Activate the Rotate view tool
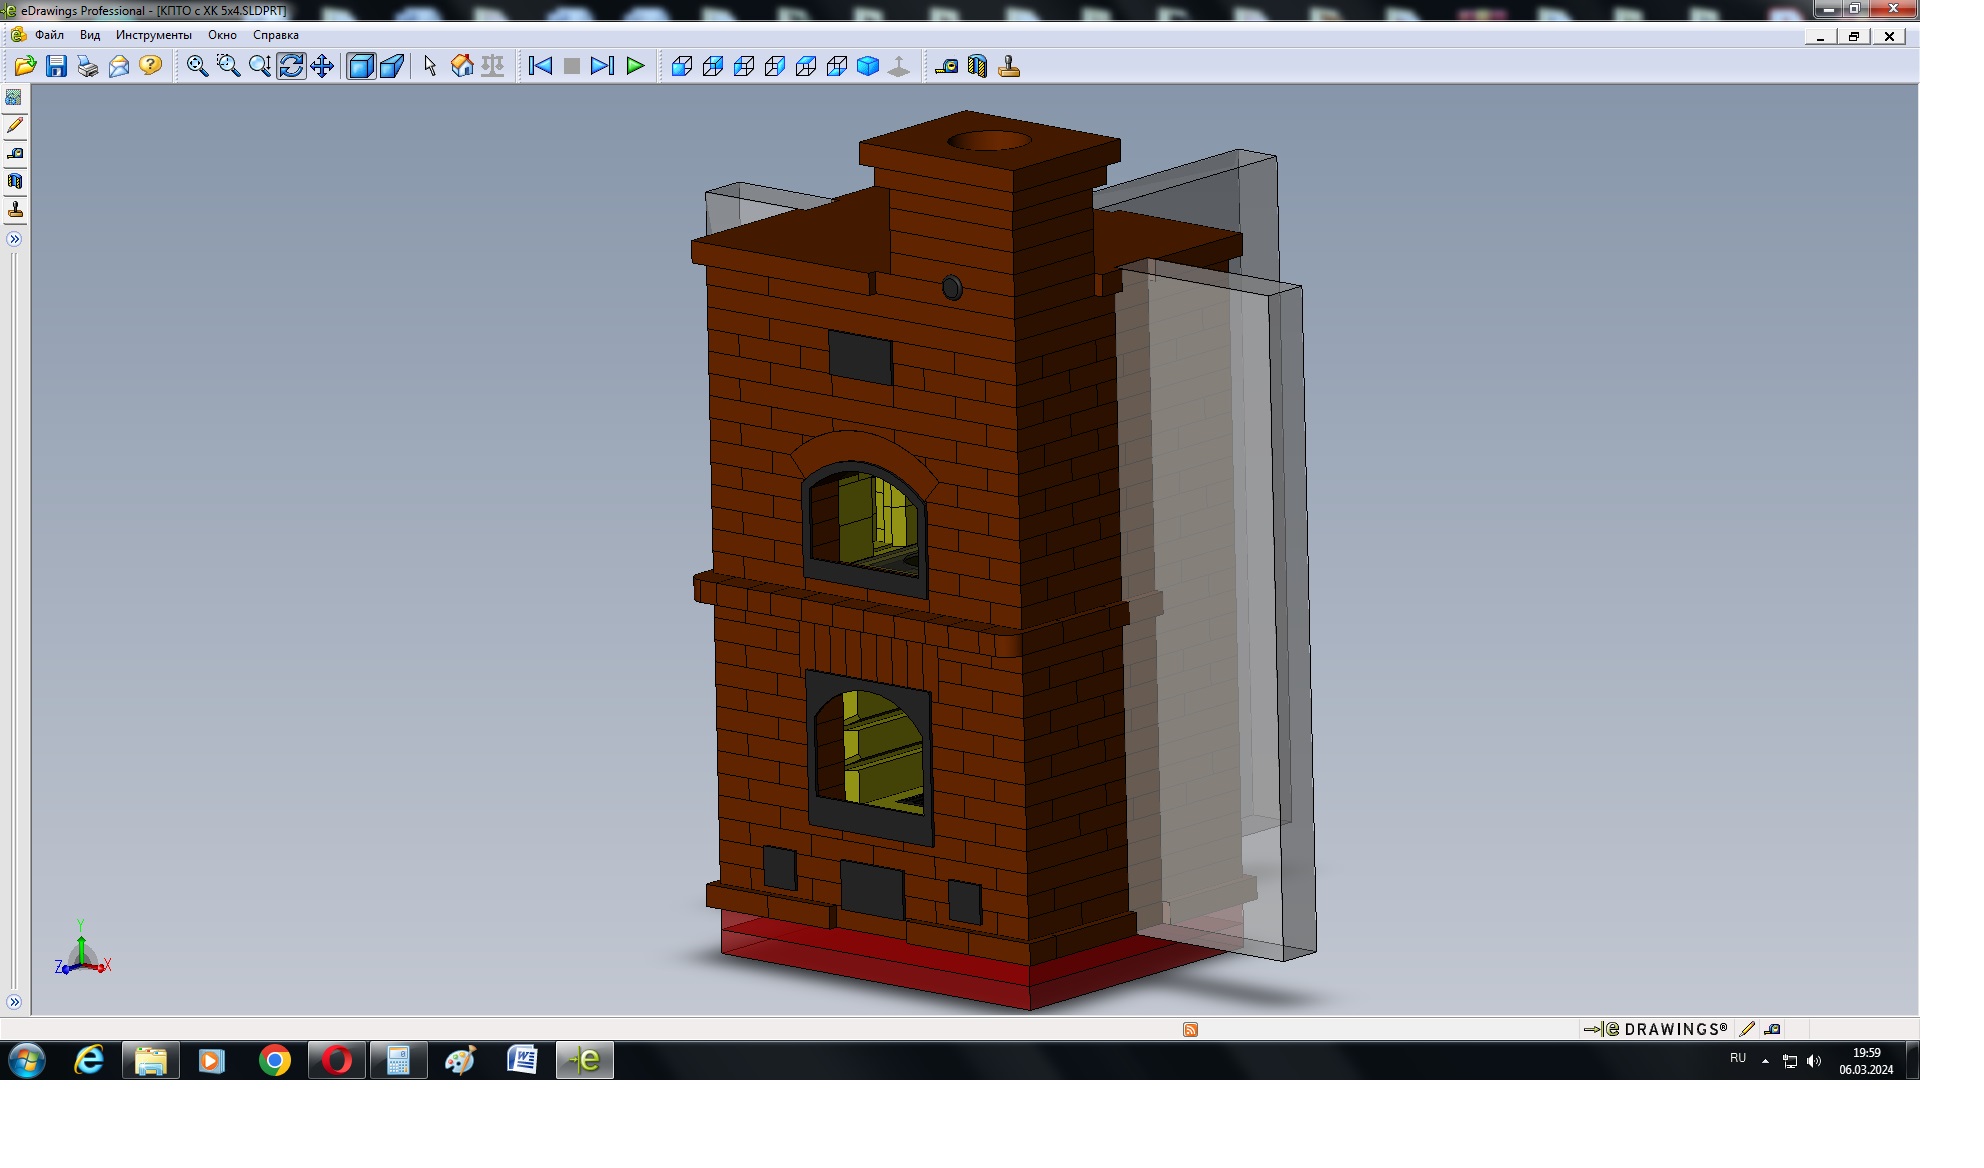This screenshot has width=1984, height=1168. 291,66
